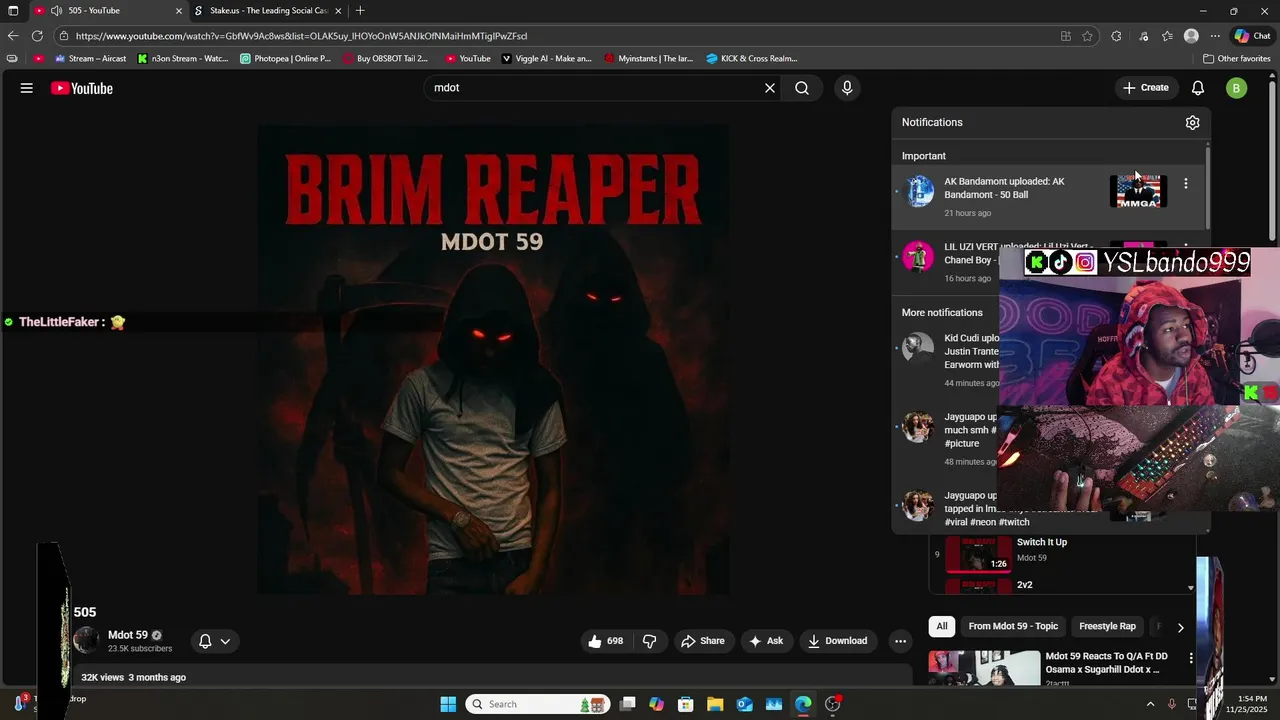The height and width of the screenshot is (720, 1280).
Task: Play 2v2 from the playlist
Action: coord(1025,585)
